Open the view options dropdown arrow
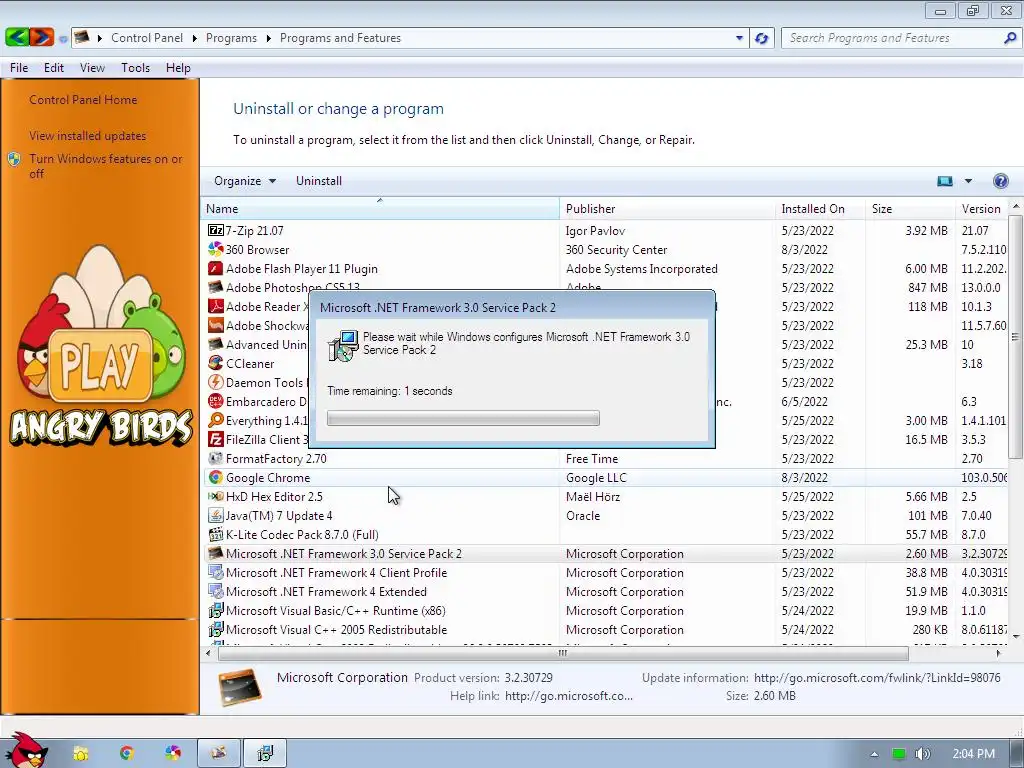Screen dimensions: 1024x768 tap(968, 181)
